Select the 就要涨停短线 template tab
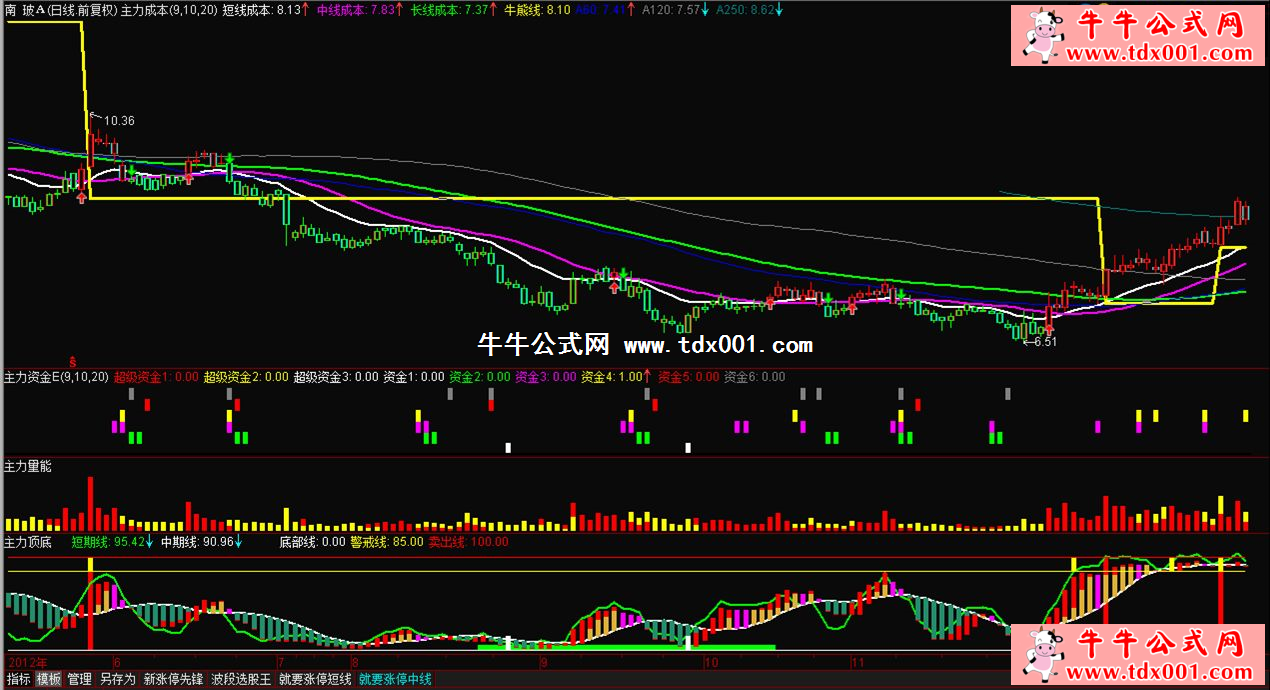Viewport: 1270px width, 690px height. click(x=315, y=680)
